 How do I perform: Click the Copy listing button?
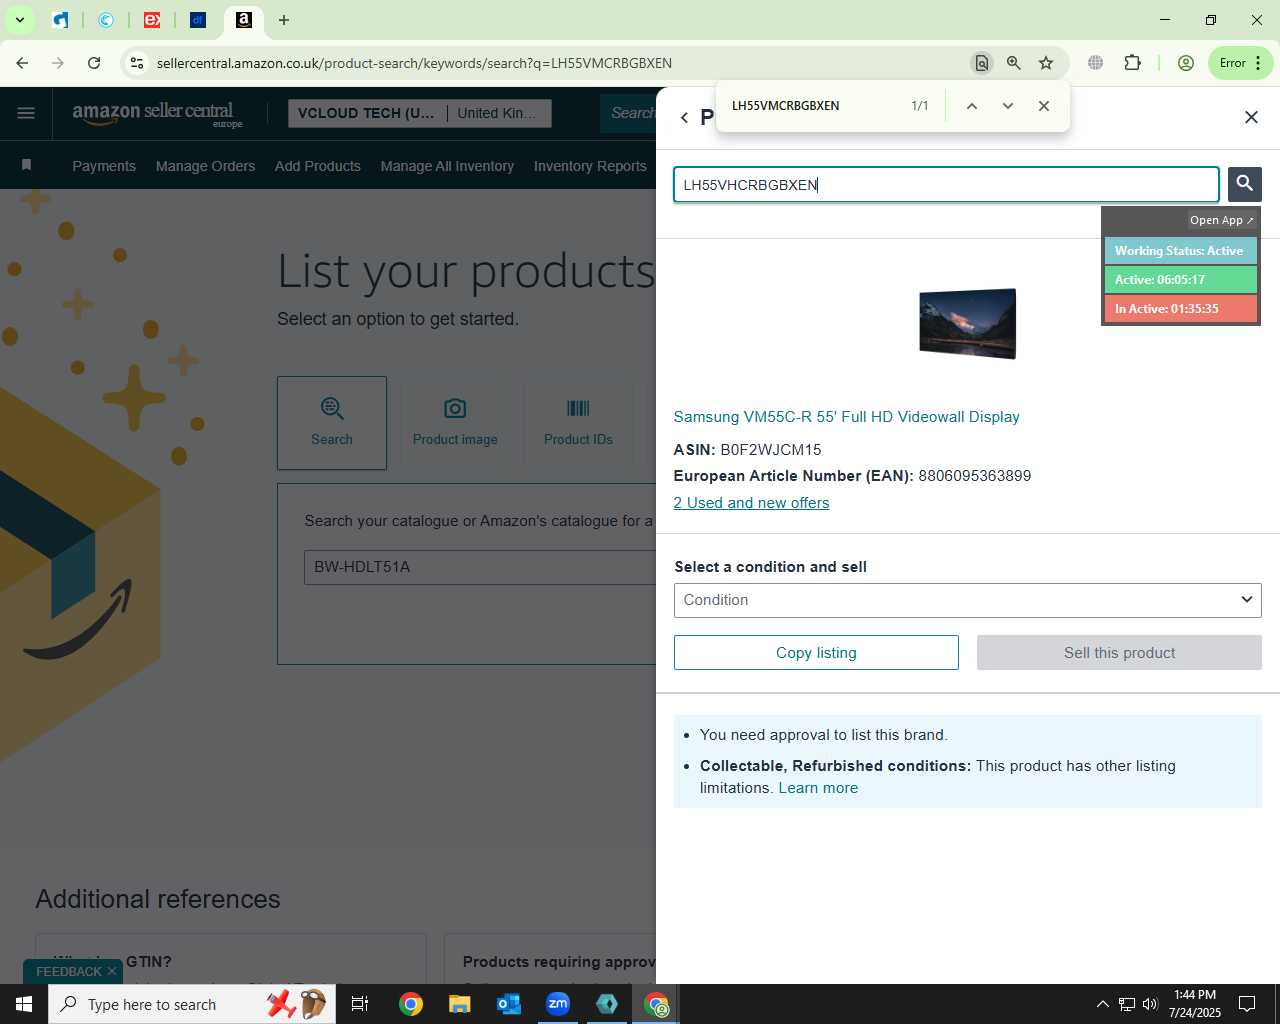click(x=816, y=653)
